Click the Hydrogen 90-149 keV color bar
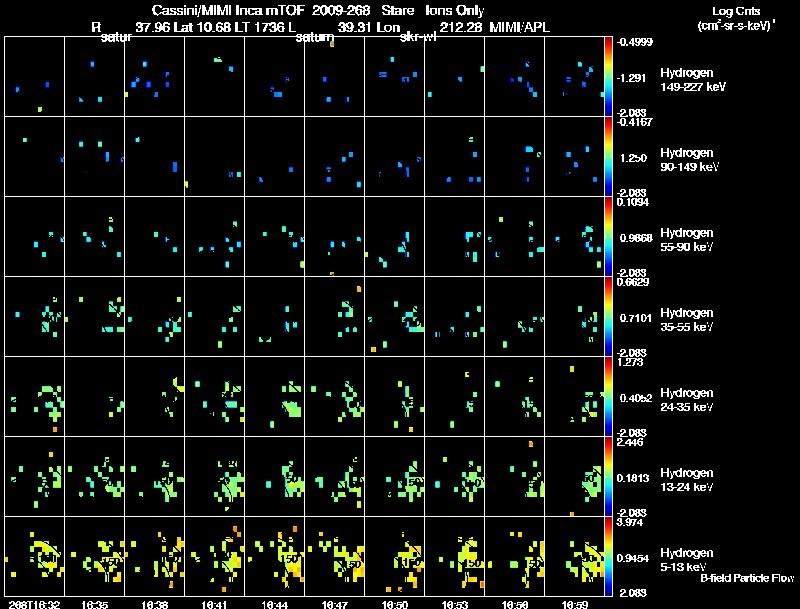This screenshot has width=800, height=609. tap(608, 157)
